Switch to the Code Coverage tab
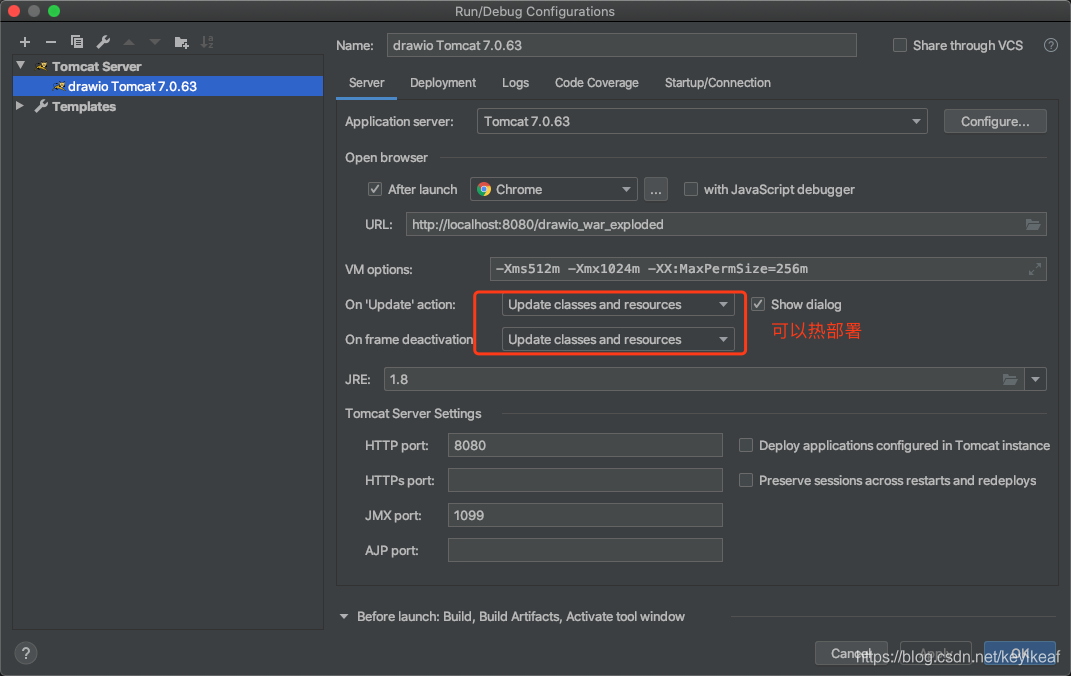1071x676 pixels. pyautogui.click(x=596, y=83)
